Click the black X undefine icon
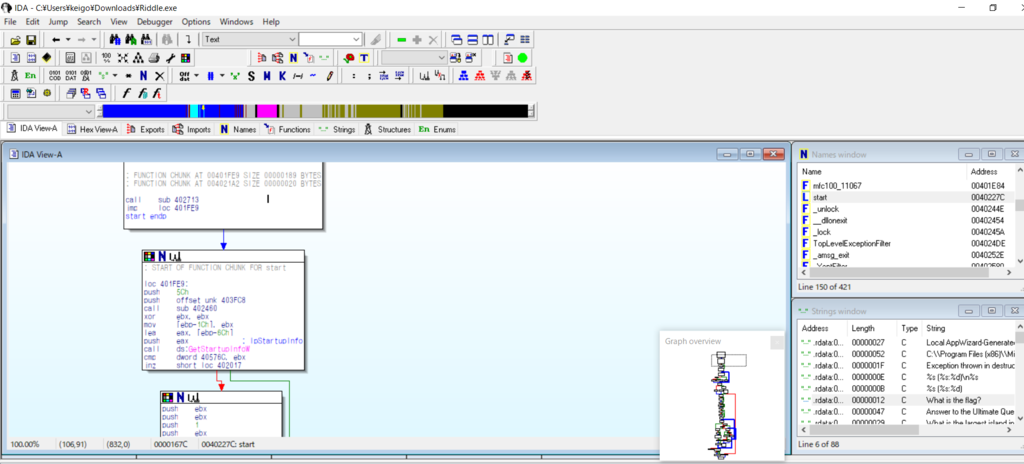1024x464 pixels. pos(159,76)
